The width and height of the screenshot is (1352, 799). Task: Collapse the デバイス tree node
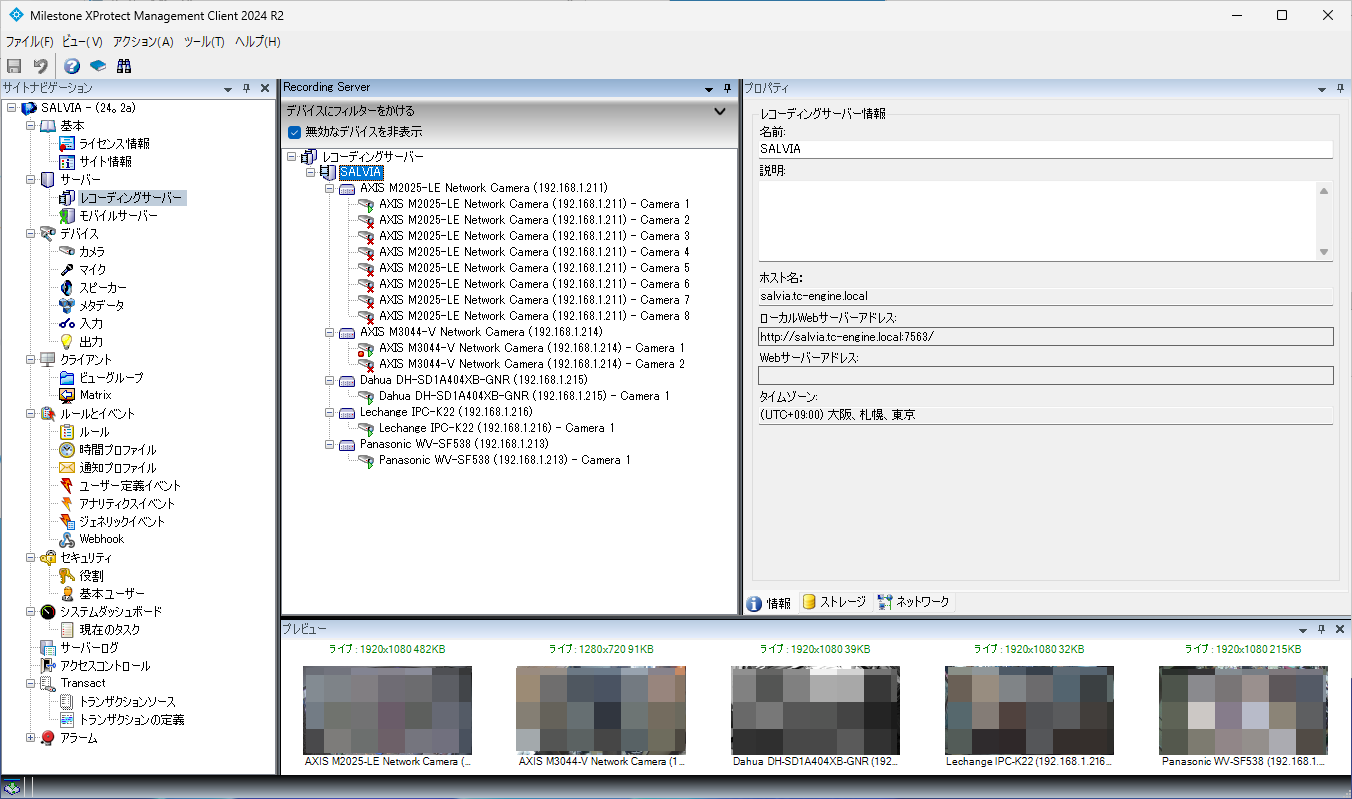pyautogui.click(x=31, y=234)
